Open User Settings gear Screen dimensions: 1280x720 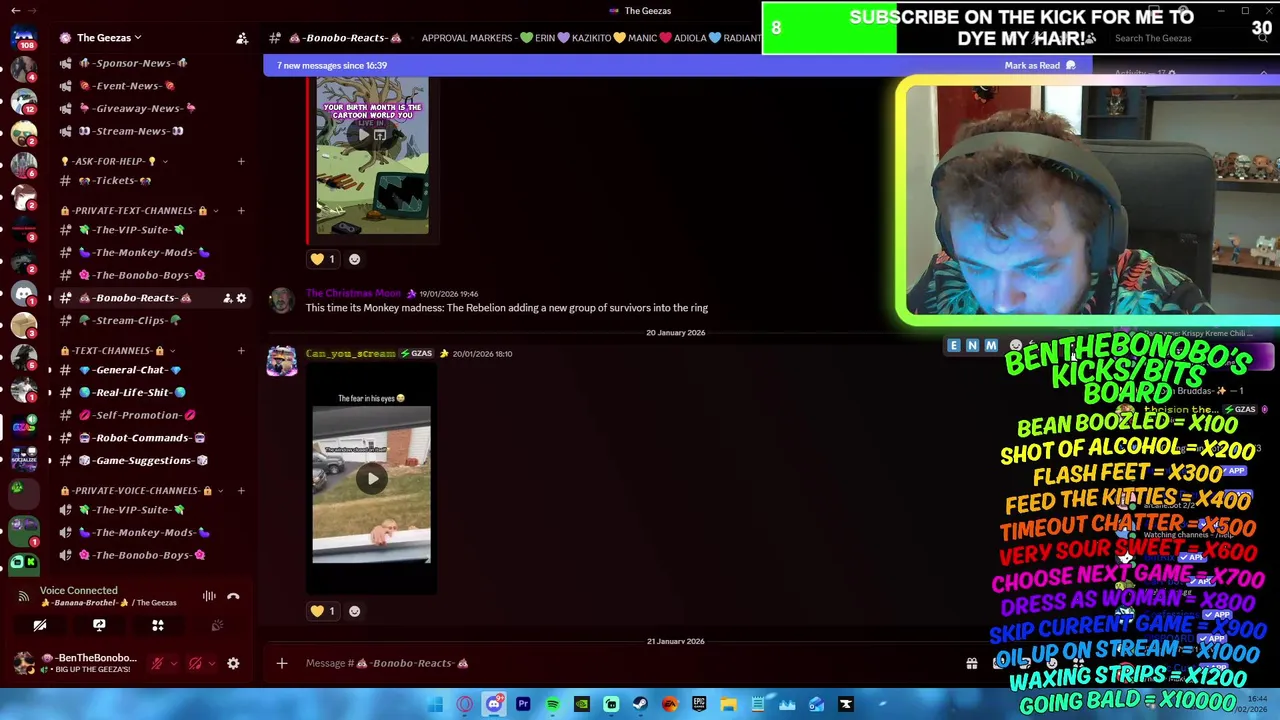[233, 664]
